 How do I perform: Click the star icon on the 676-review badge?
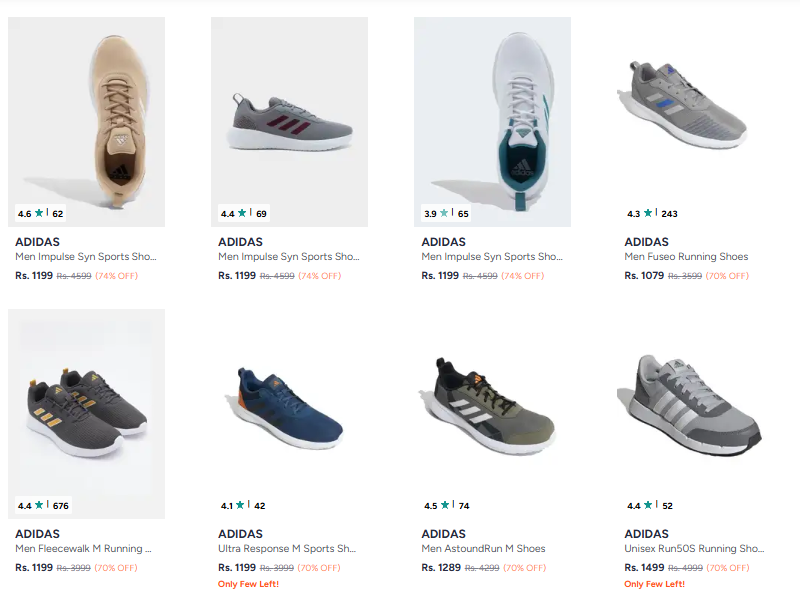(39, 505)
